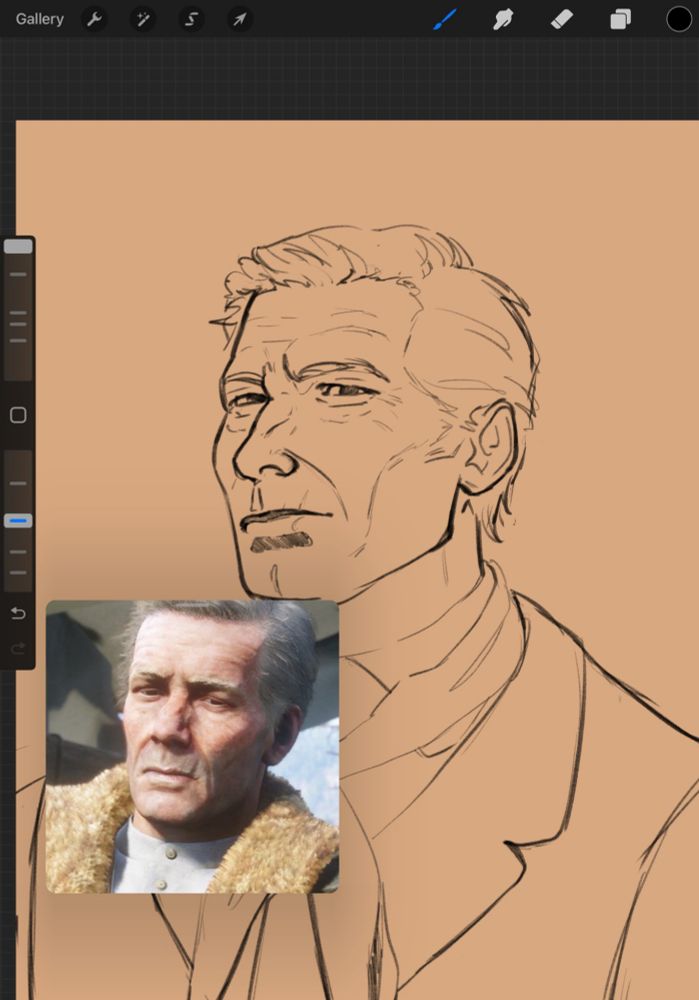Open the Layers panel
Viewport: 699px width, 1000px height.
[620, 19]
